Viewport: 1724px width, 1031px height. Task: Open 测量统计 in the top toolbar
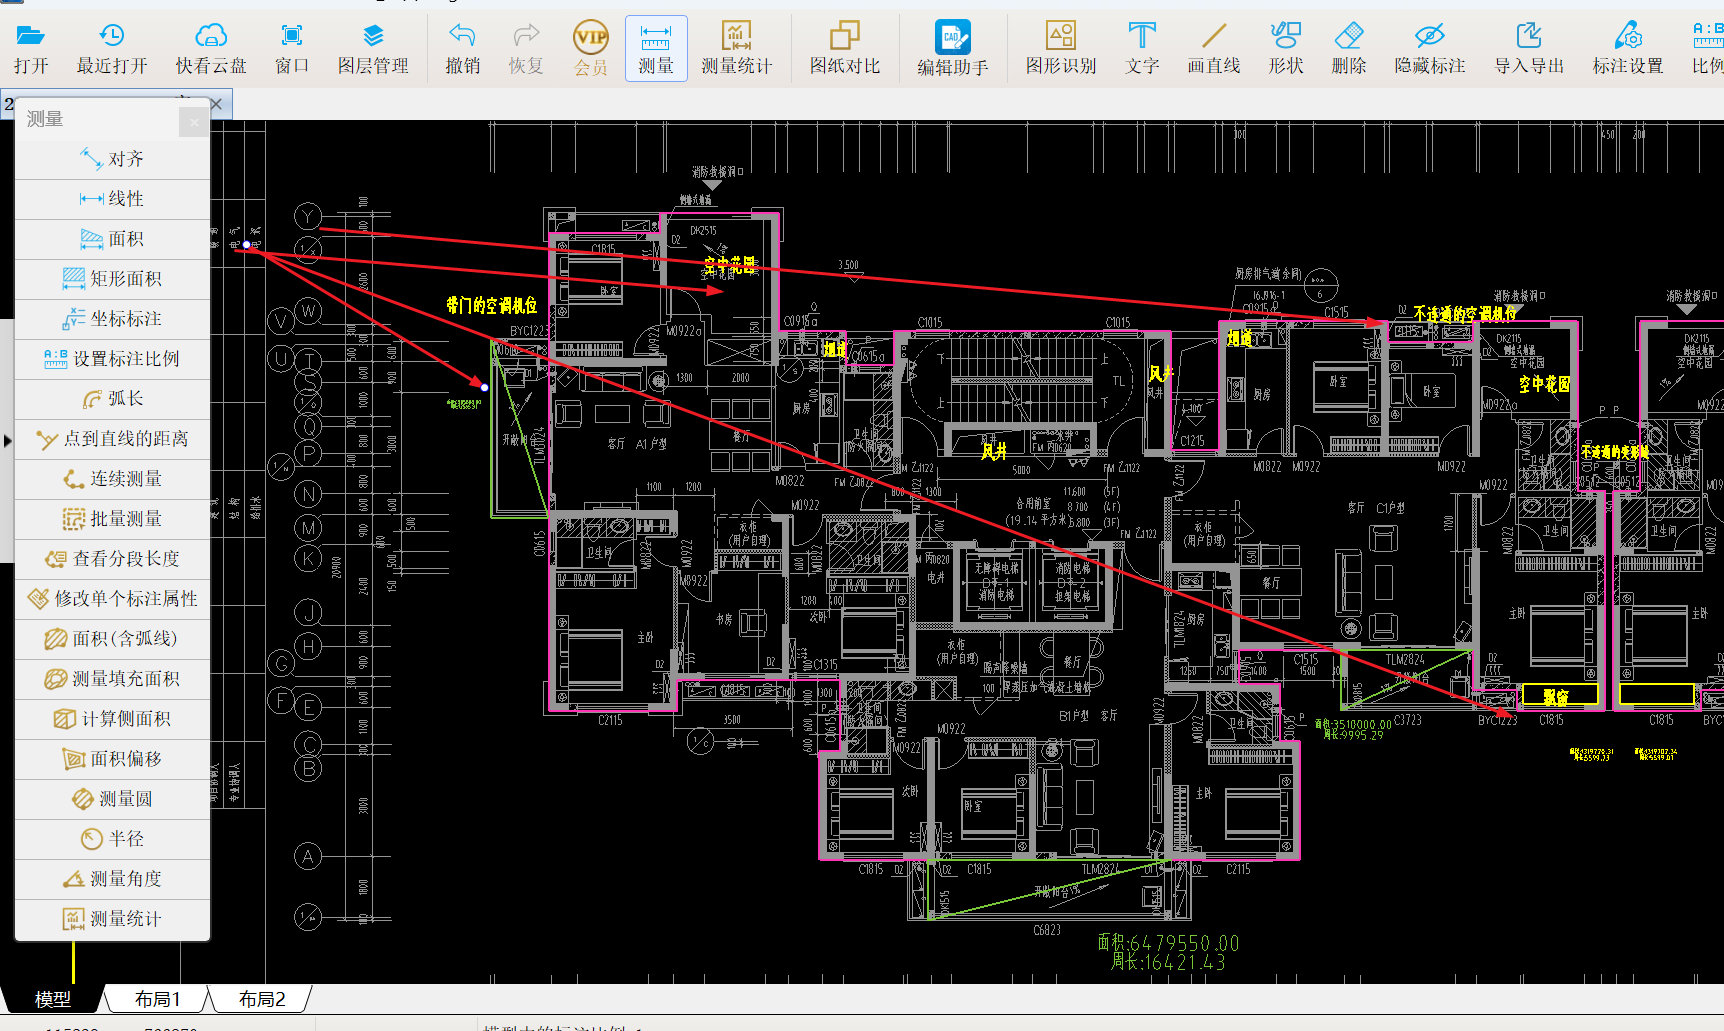[x=737, y=49]
